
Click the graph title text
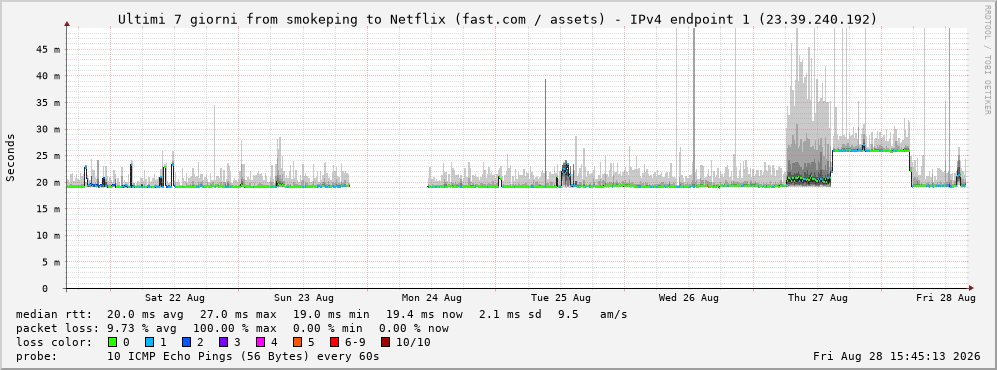pos(498,20)
